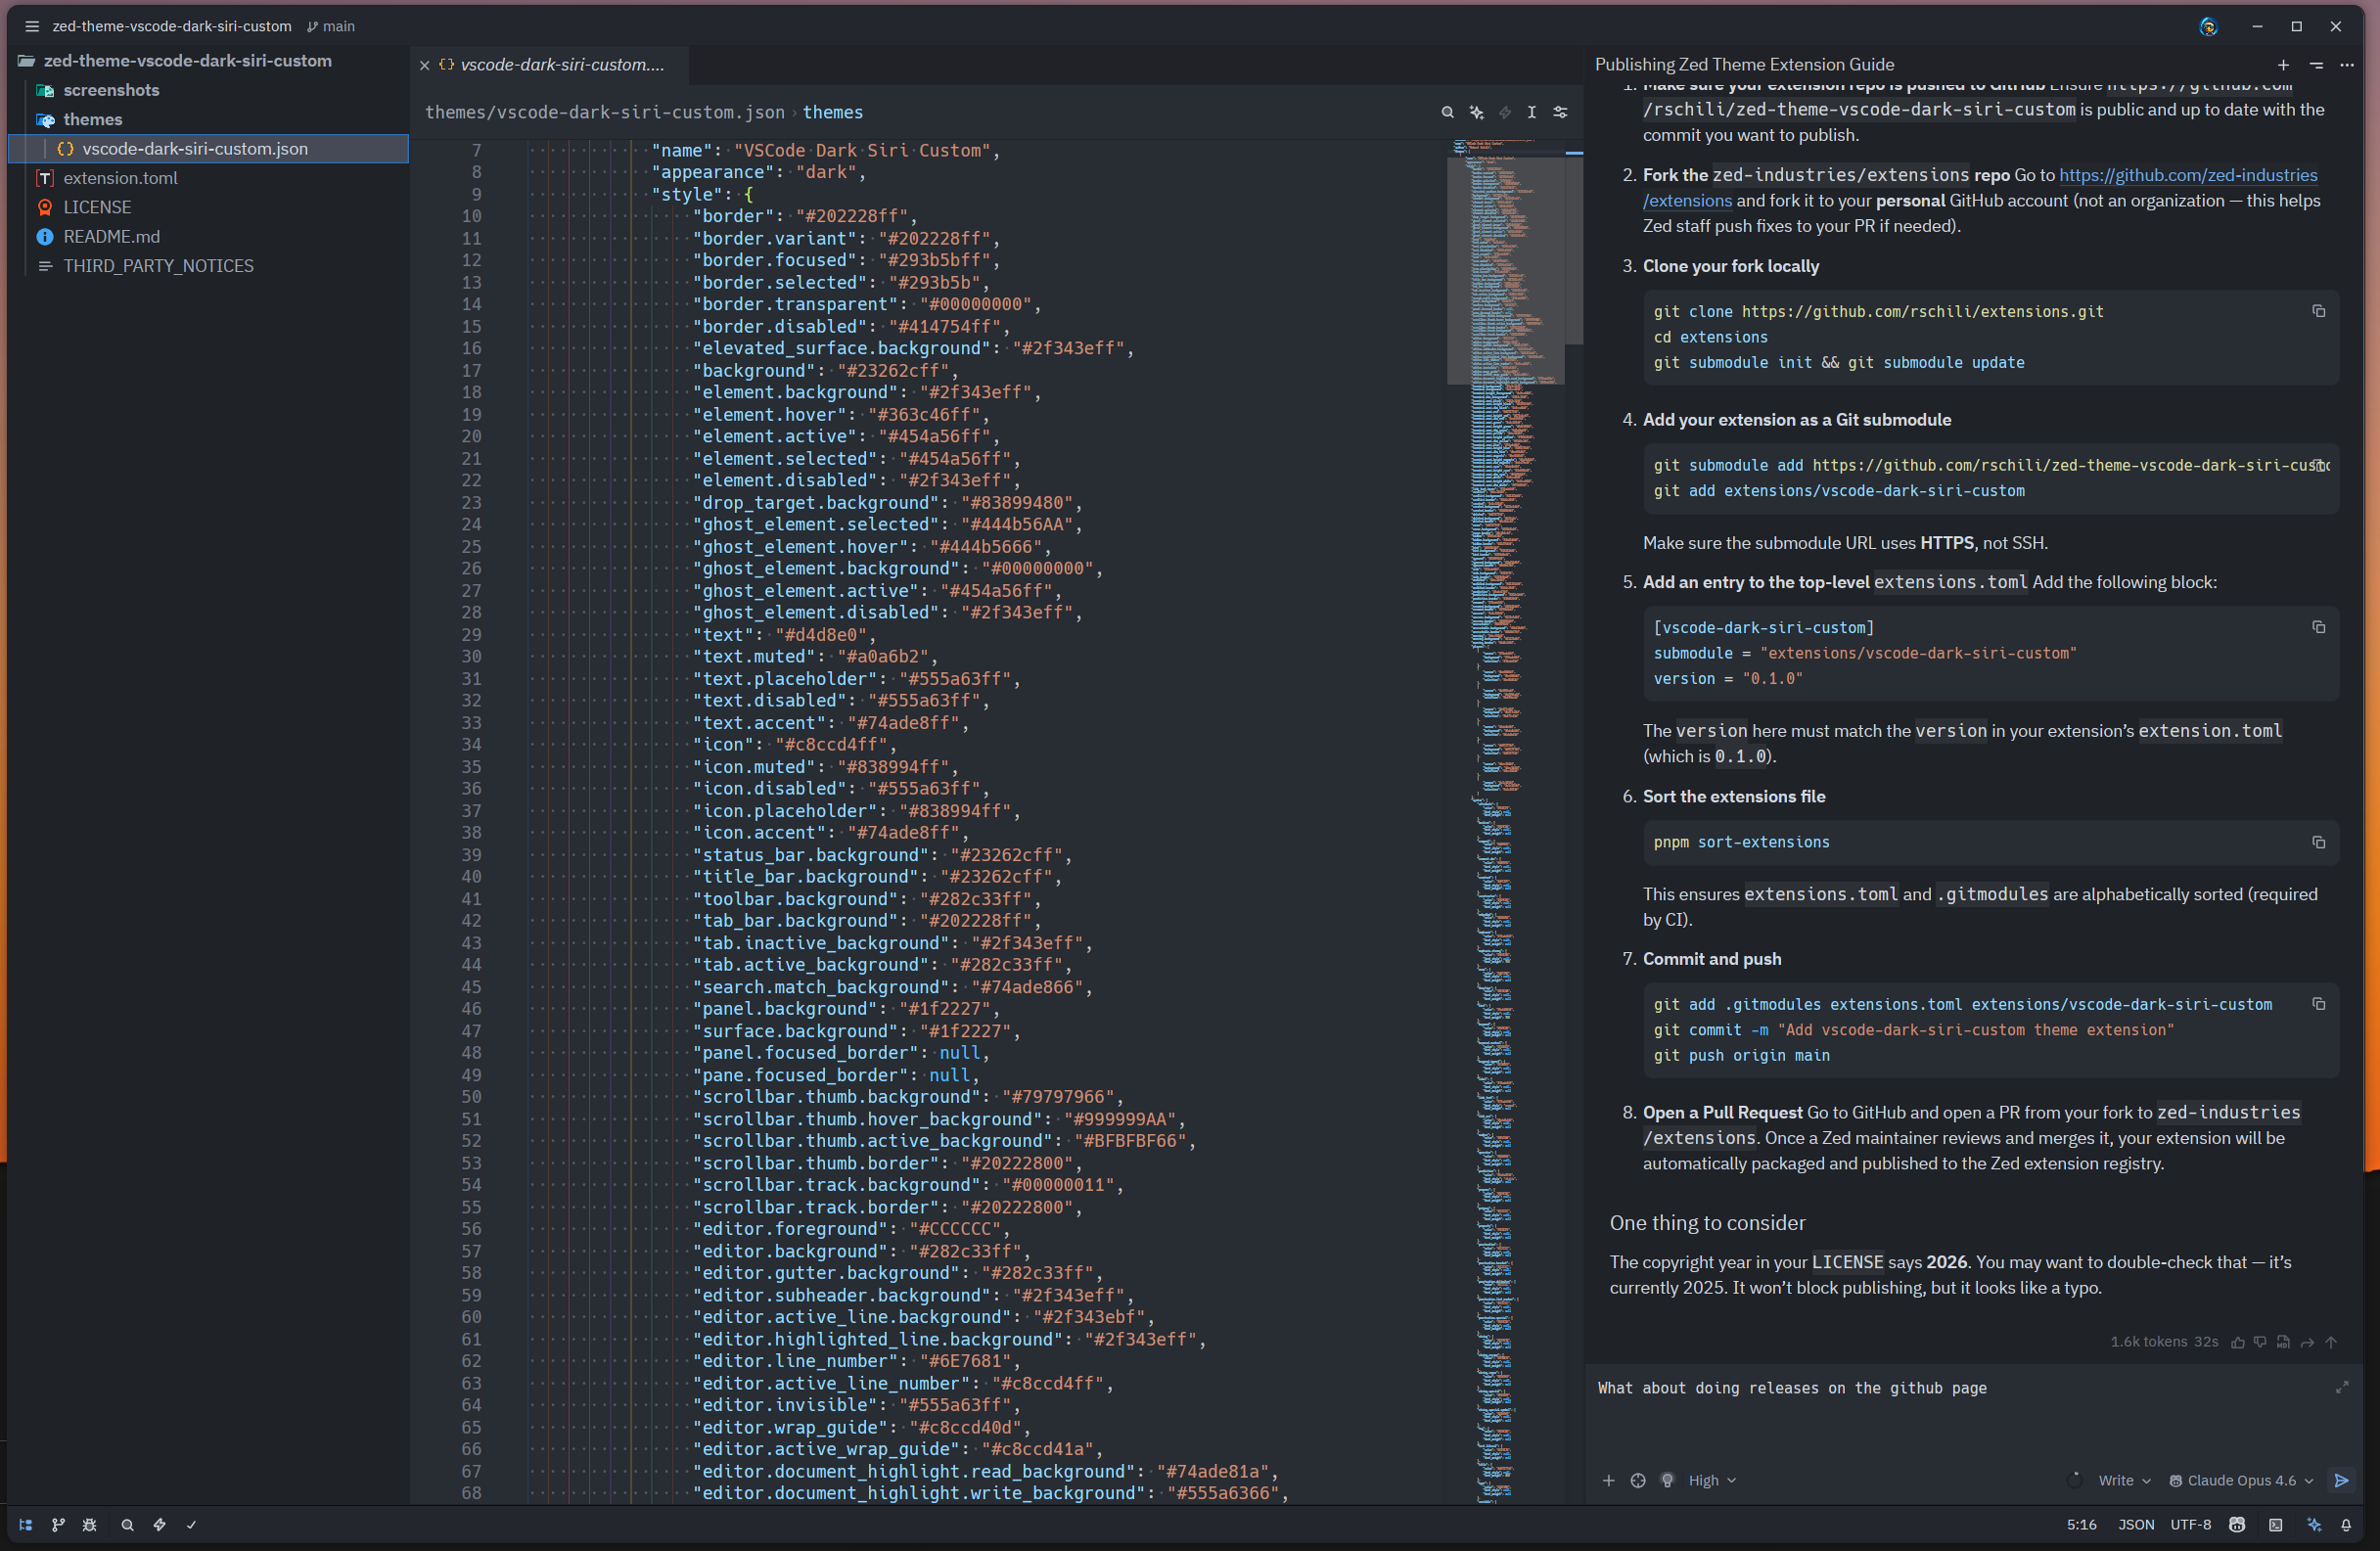Send the message with the arrow button

(2342, 1480)
